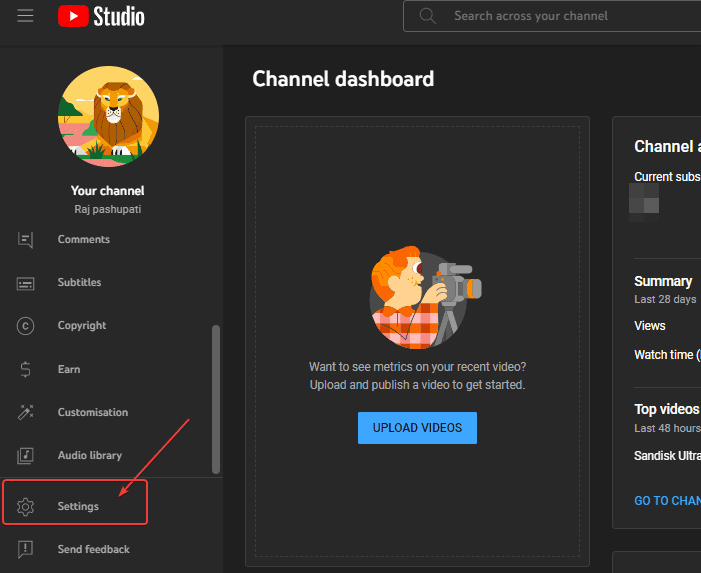The image size is (701, 573).
Task: Click the 'Summary' heading in analytics
Action: click(x=663, y=281)
